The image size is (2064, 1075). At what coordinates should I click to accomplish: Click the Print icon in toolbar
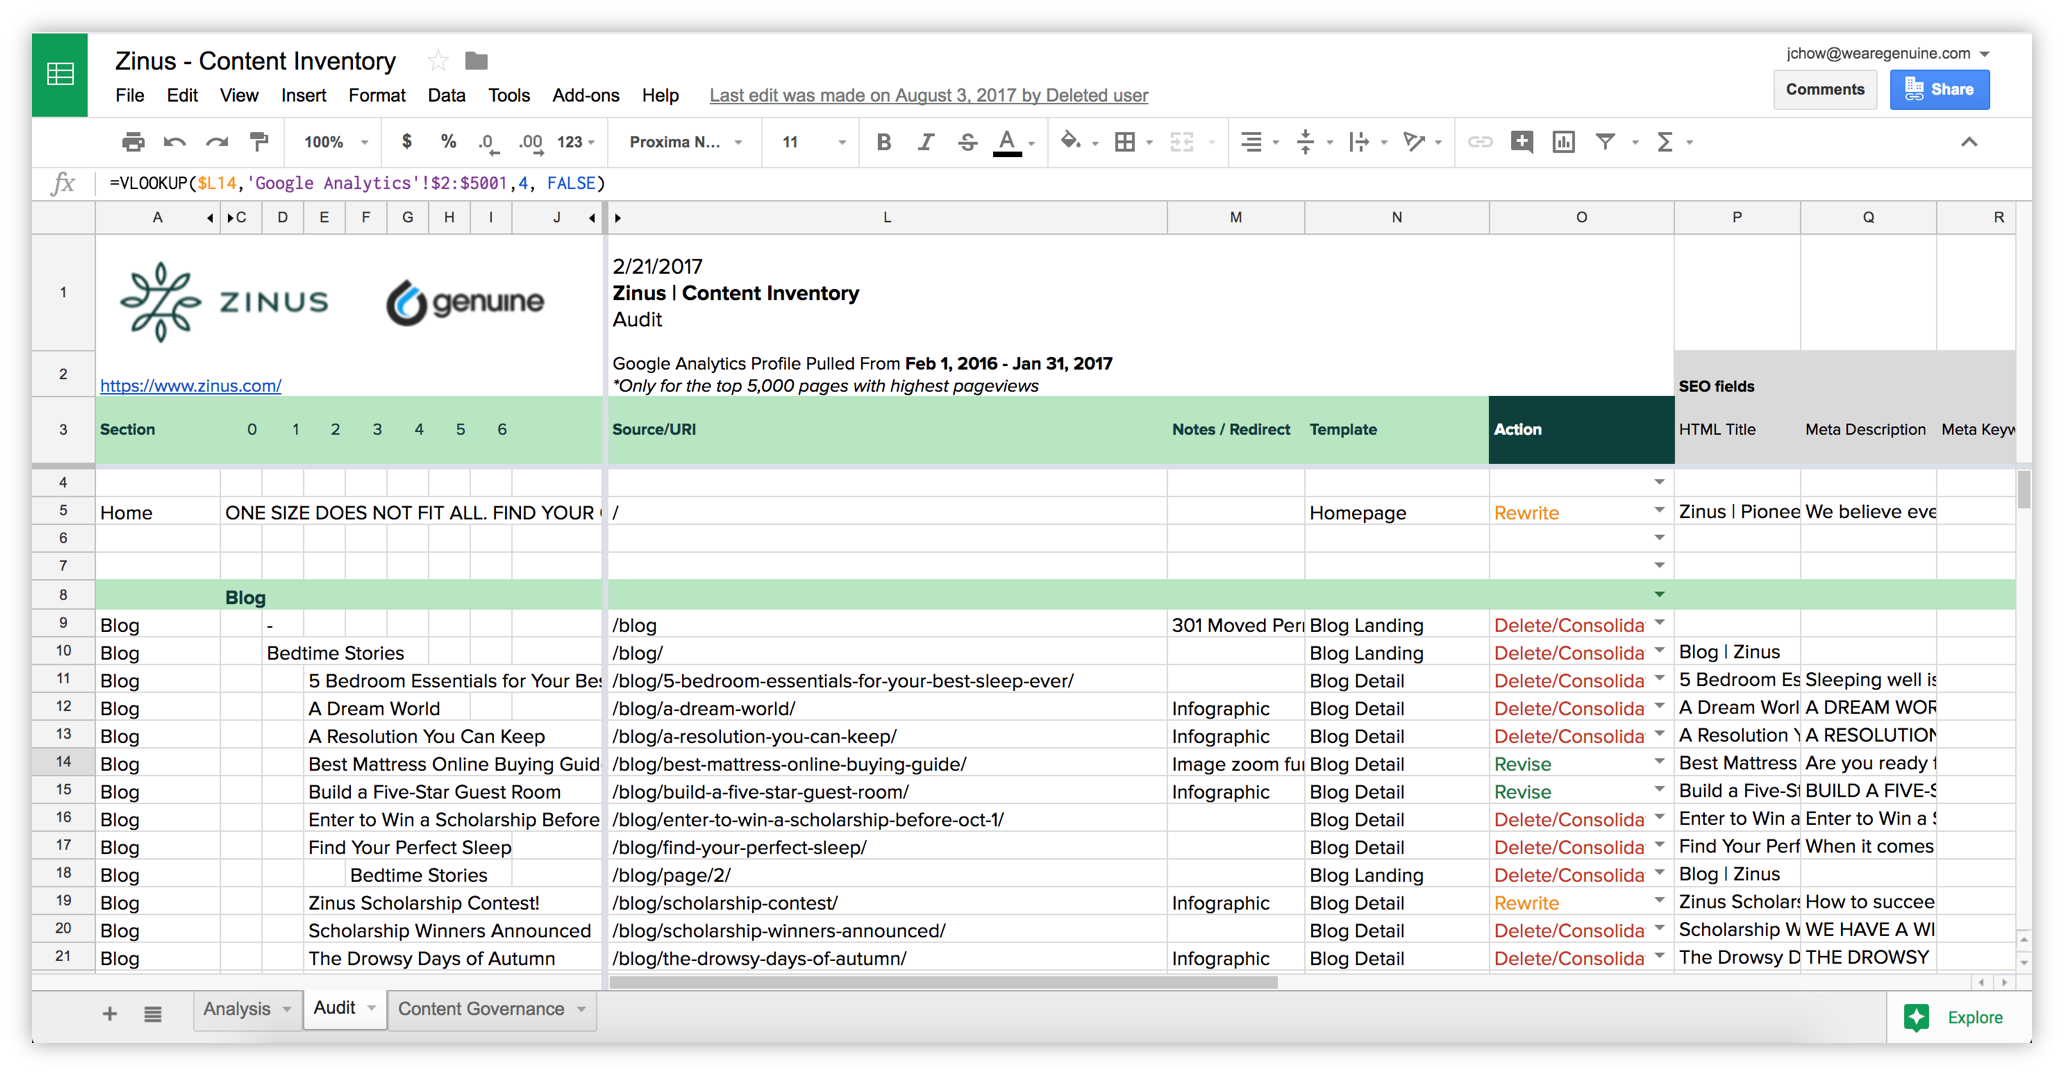(x=133, y=142)
